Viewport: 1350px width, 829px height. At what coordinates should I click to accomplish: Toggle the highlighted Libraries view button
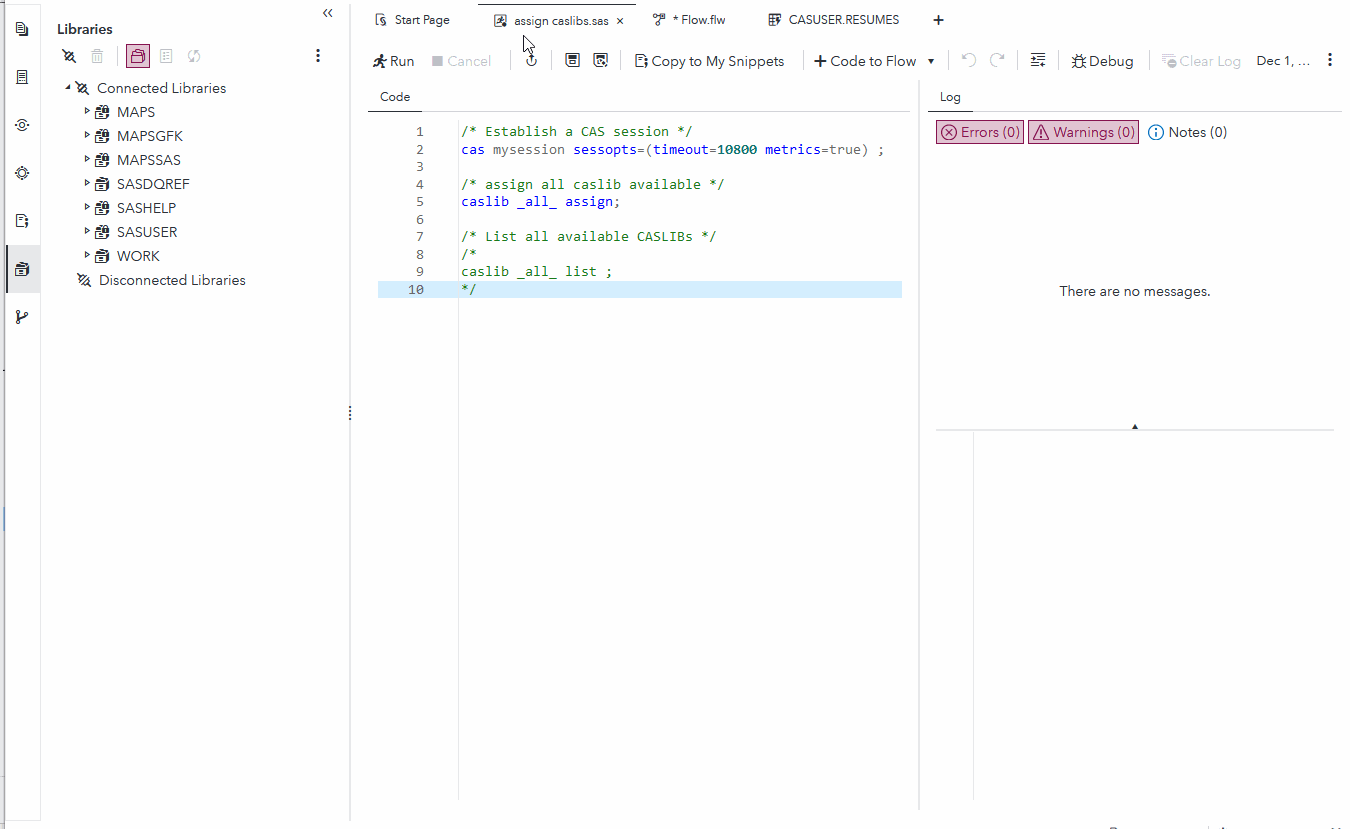click(138, 56)
